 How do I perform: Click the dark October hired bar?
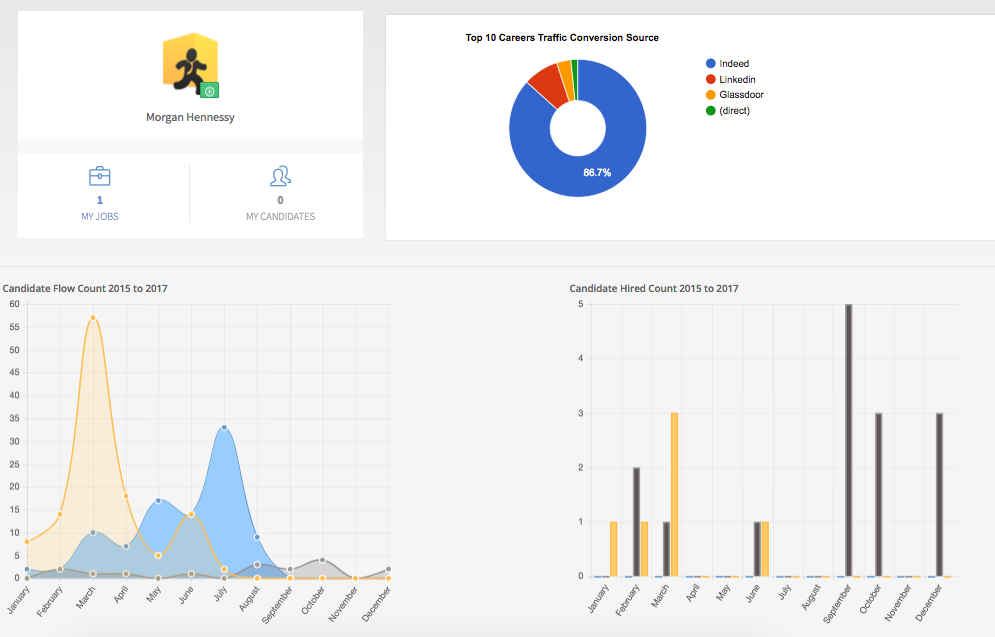[x=878, y=495]
